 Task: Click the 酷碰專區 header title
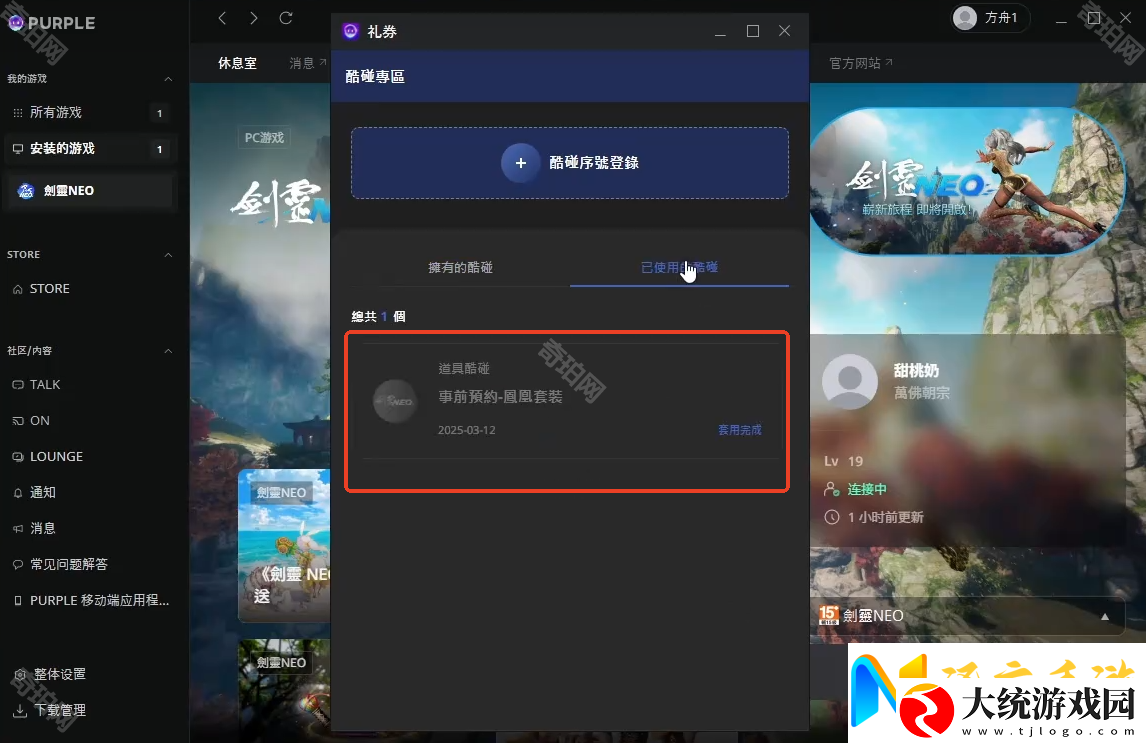coord(375,76)
